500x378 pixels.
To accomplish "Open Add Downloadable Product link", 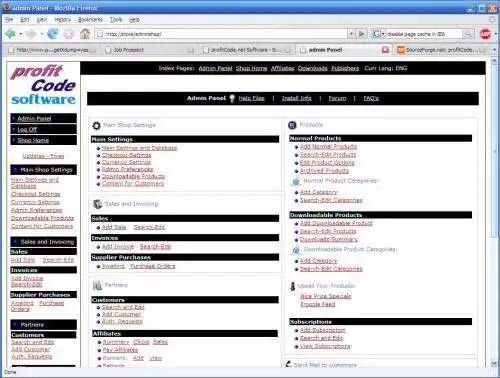I will pos(336,223).
